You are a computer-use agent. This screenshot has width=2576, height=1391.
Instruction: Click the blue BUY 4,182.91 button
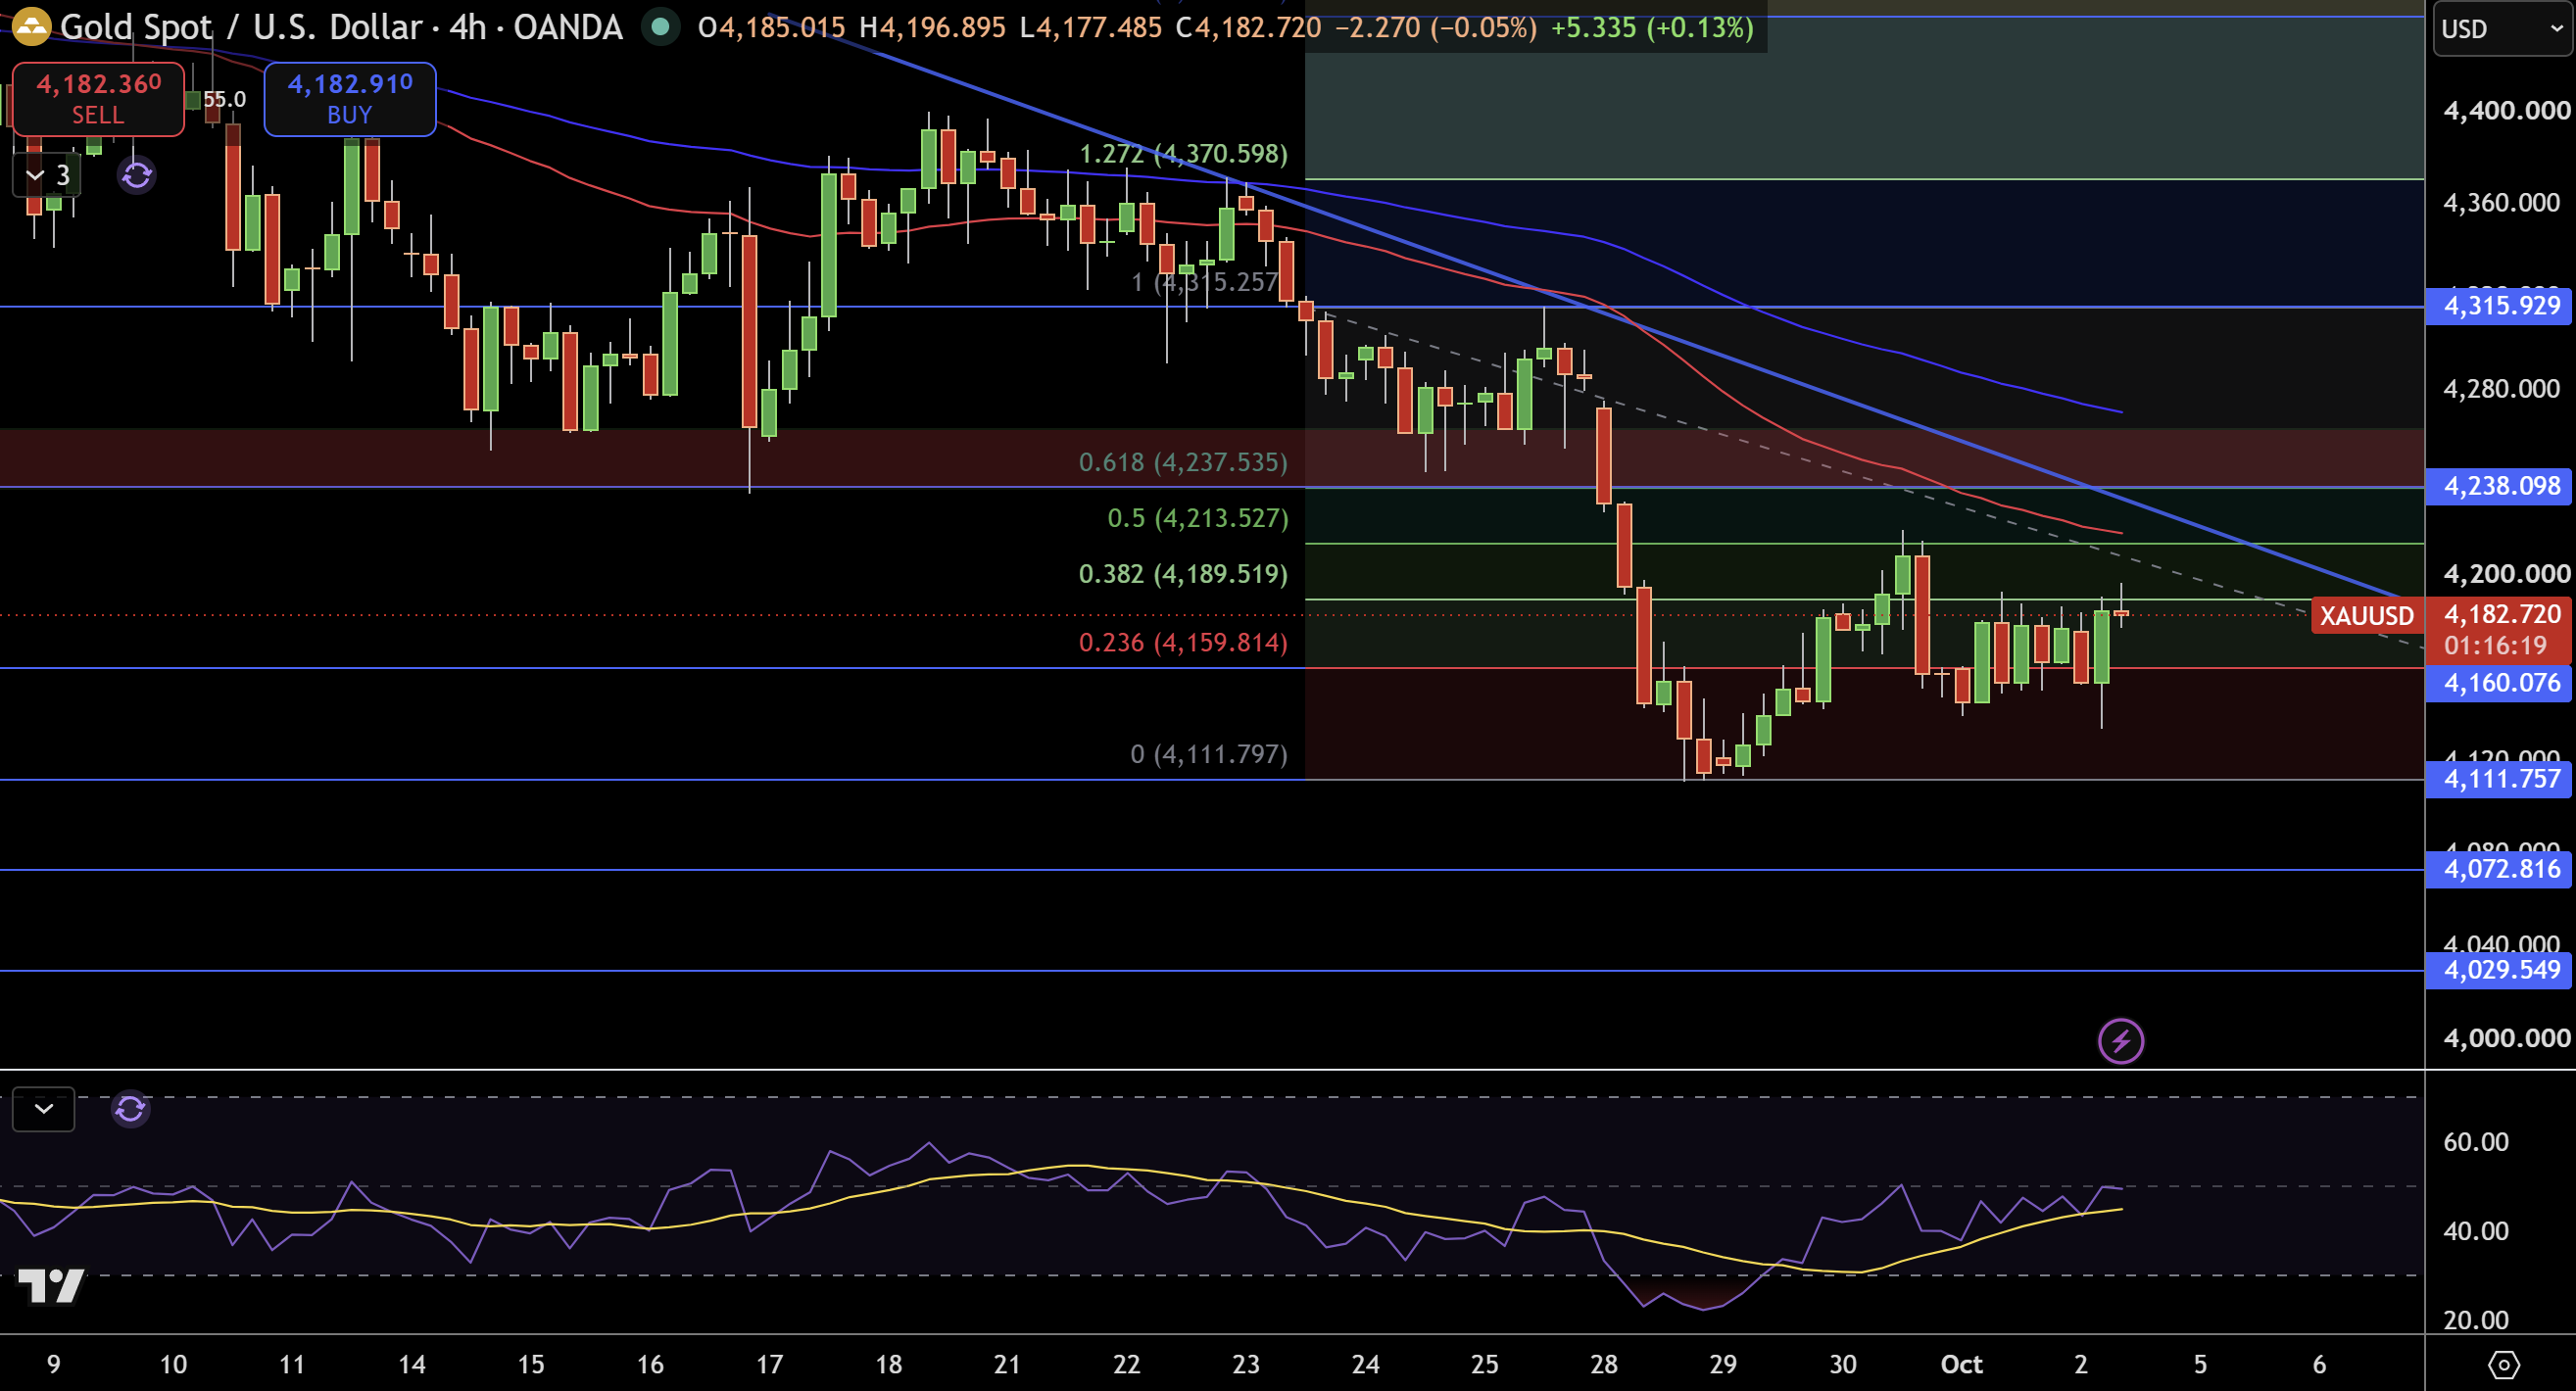click(350, 99)
